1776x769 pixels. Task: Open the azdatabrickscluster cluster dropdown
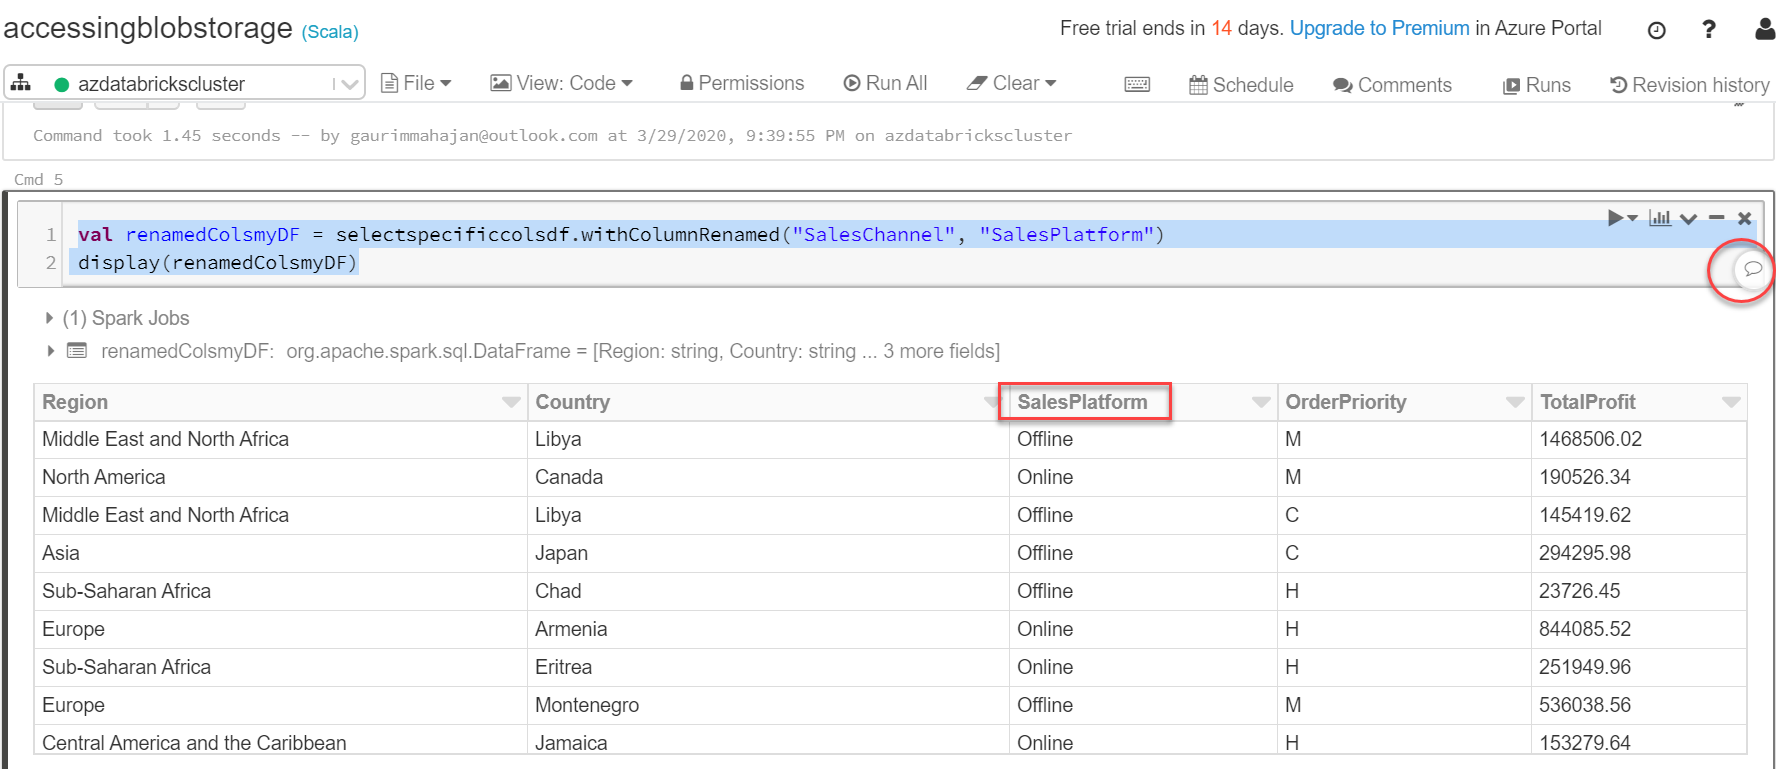tap(347, 84)
